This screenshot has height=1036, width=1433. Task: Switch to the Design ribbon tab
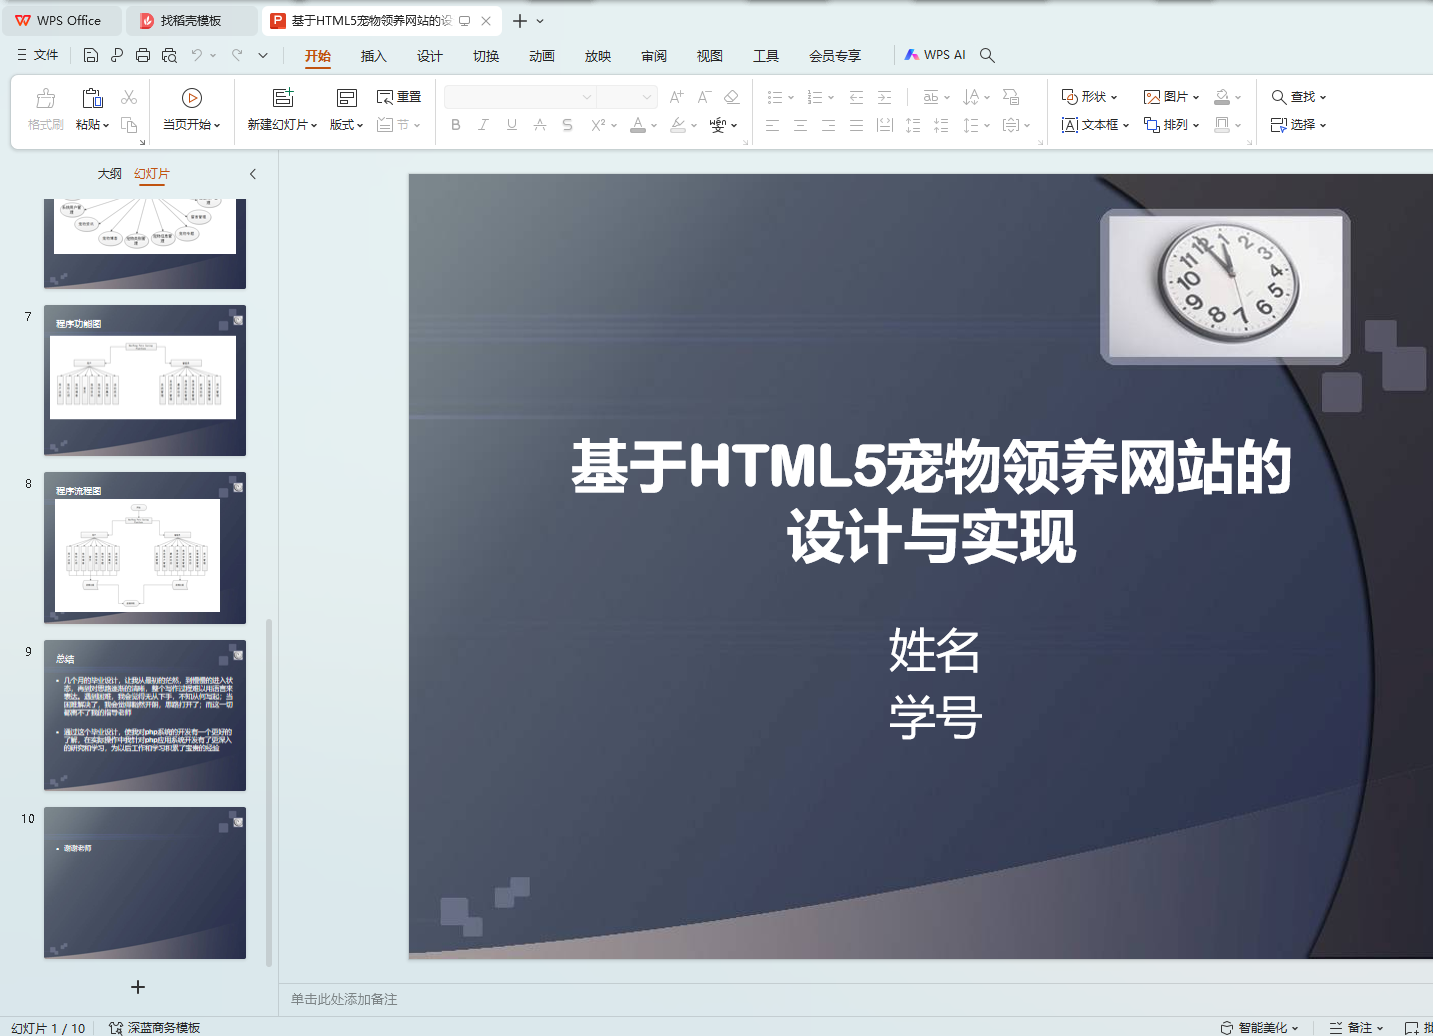(429, 56)
